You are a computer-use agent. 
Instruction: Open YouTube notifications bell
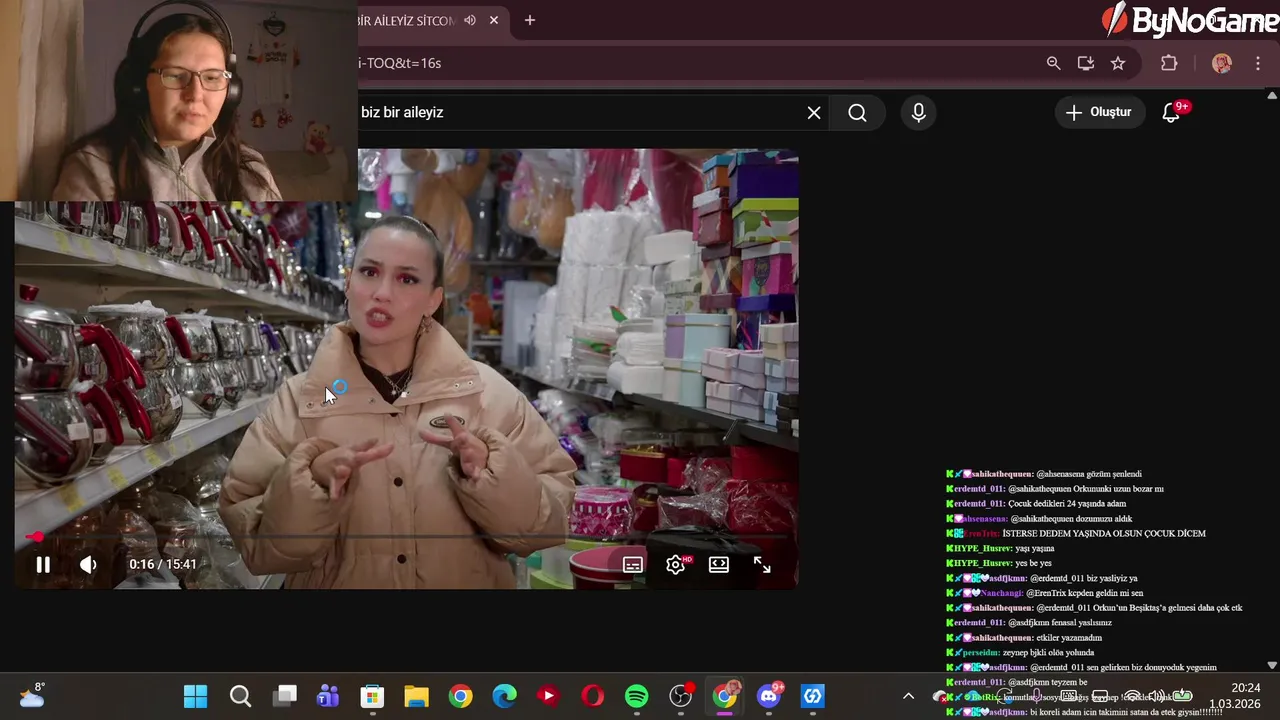[1171, 113]
